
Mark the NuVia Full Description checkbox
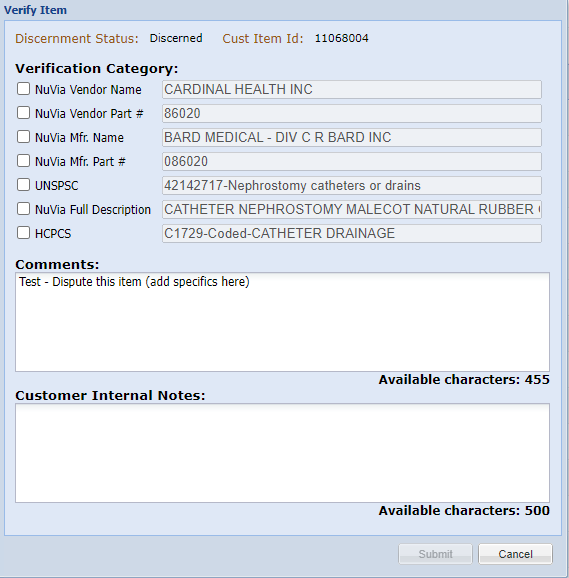(x=23, y=209)
